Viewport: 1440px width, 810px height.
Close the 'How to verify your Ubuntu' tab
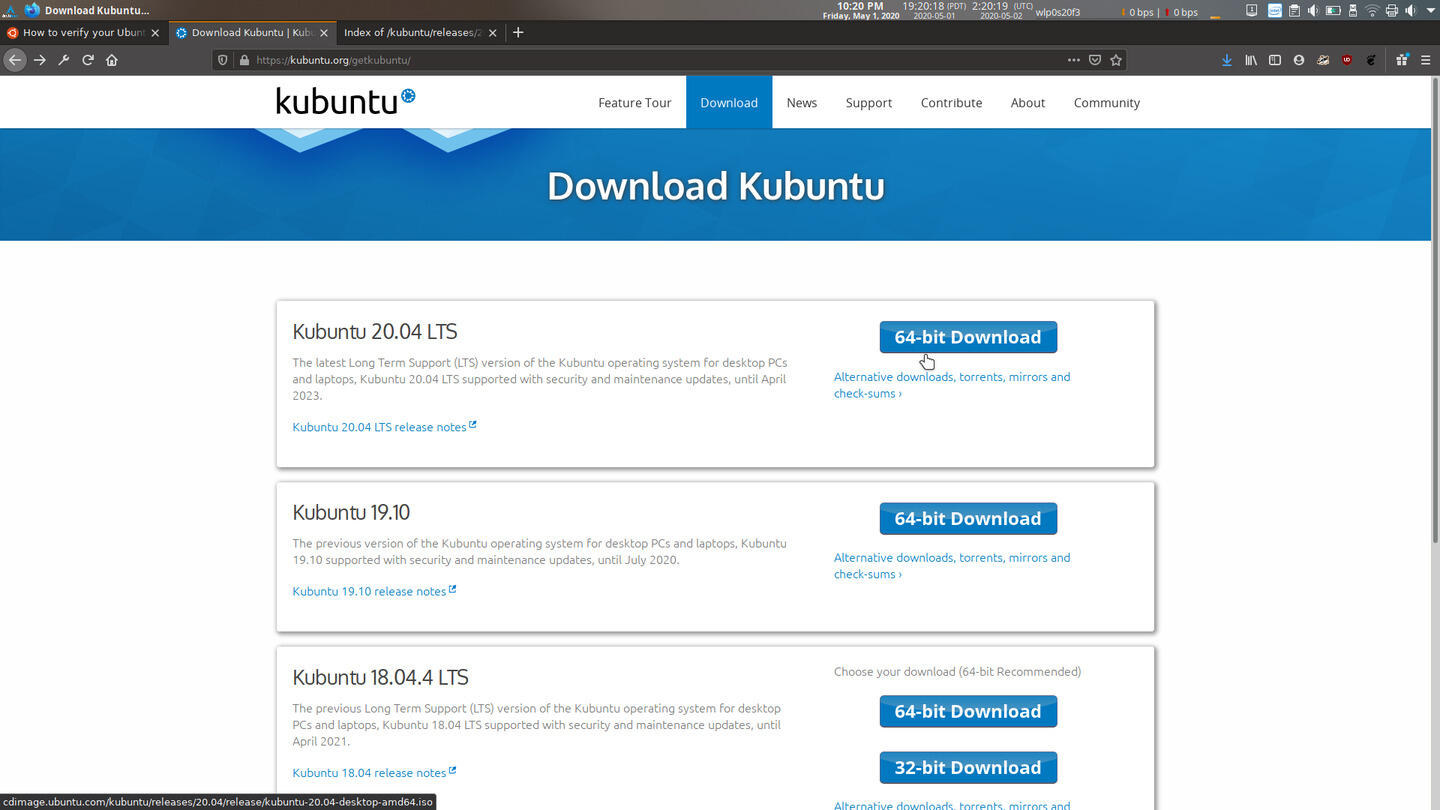155,33
